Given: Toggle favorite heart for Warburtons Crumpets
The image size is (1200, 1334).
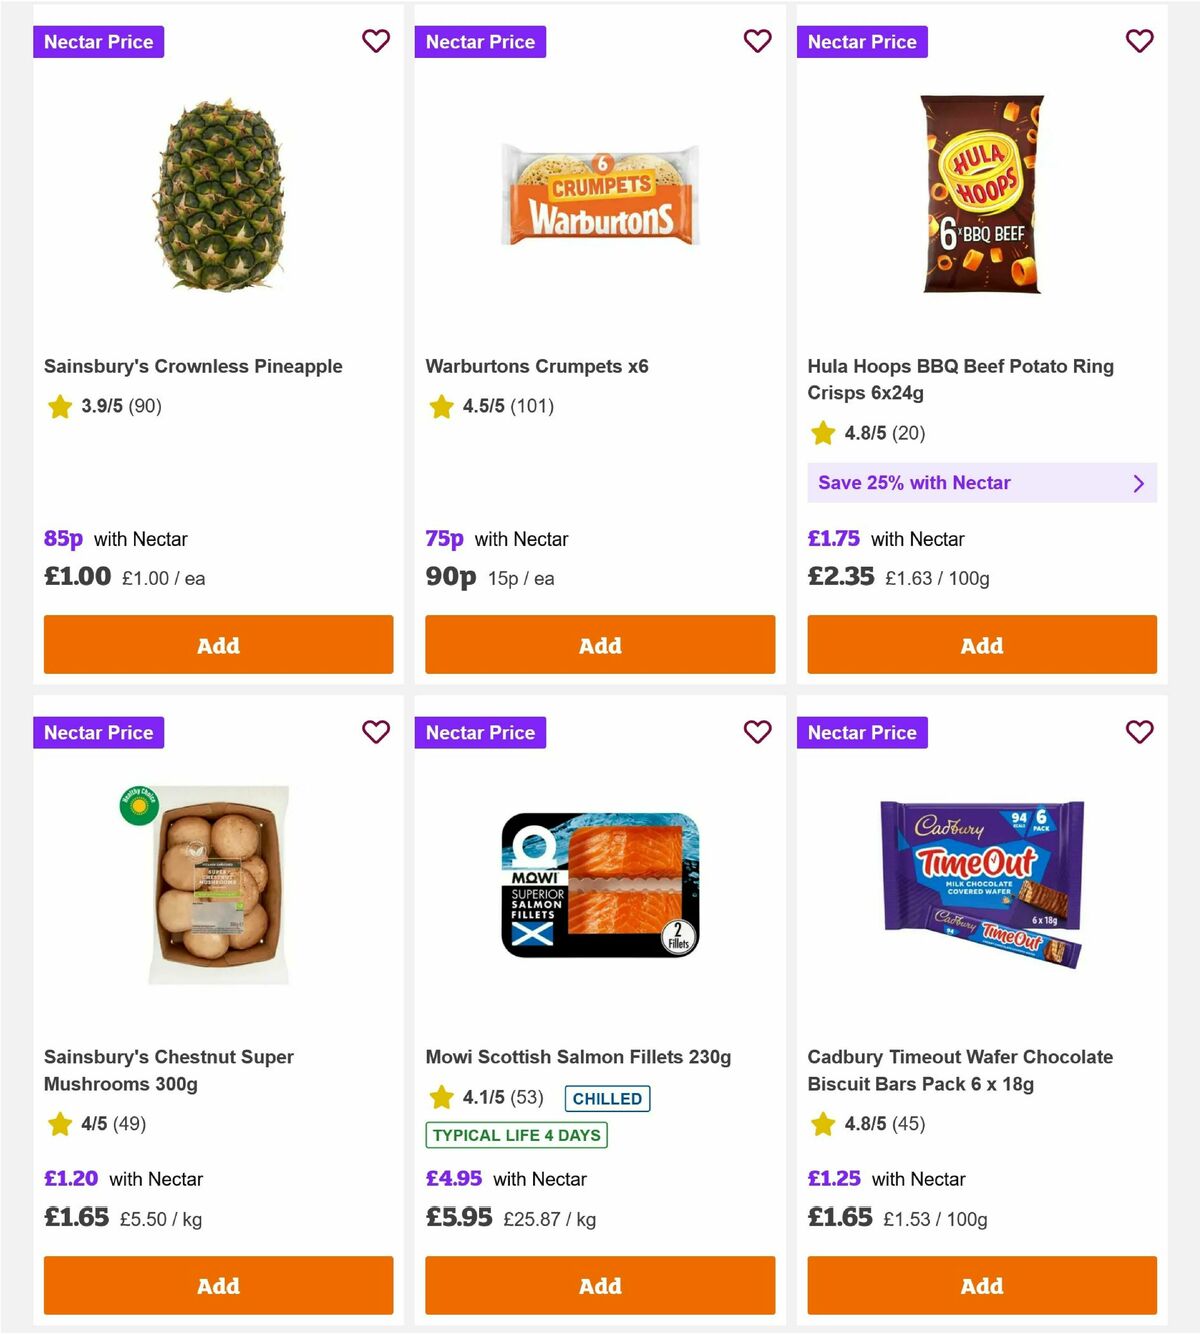Looking at the screenshot, I should click(x=757, y=41).
